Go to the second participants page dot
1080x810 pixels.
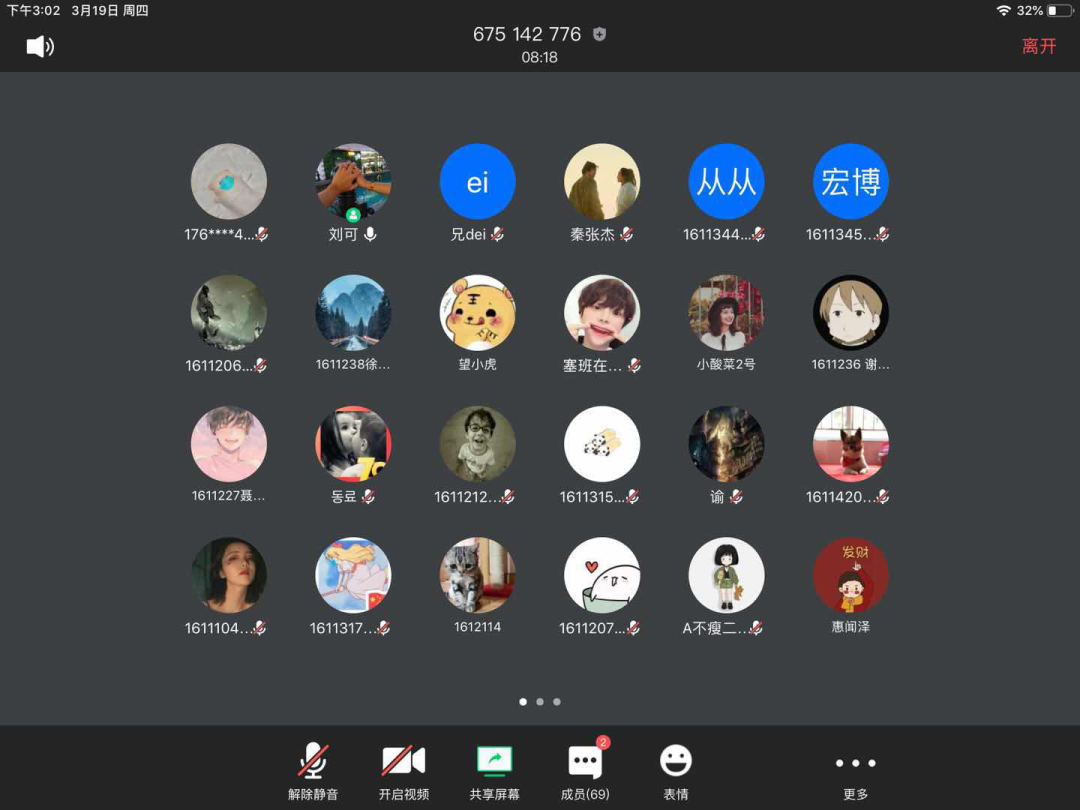click(x=540, y=702)
